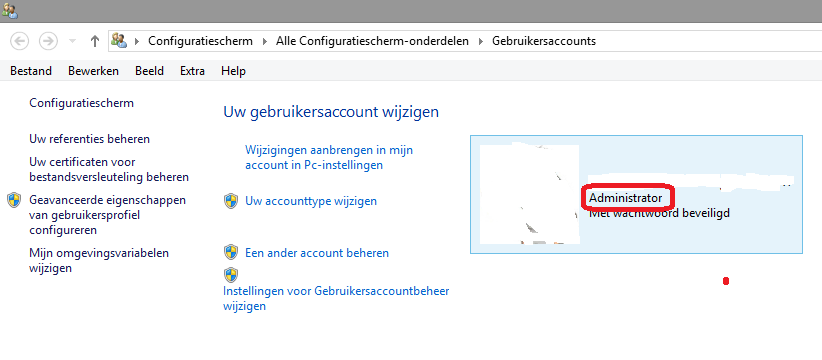Click the shield icon beside Een ander account beheren
The width and height of the screenshot is (822, 360).
pyautogui.click(x=231, y=253)
